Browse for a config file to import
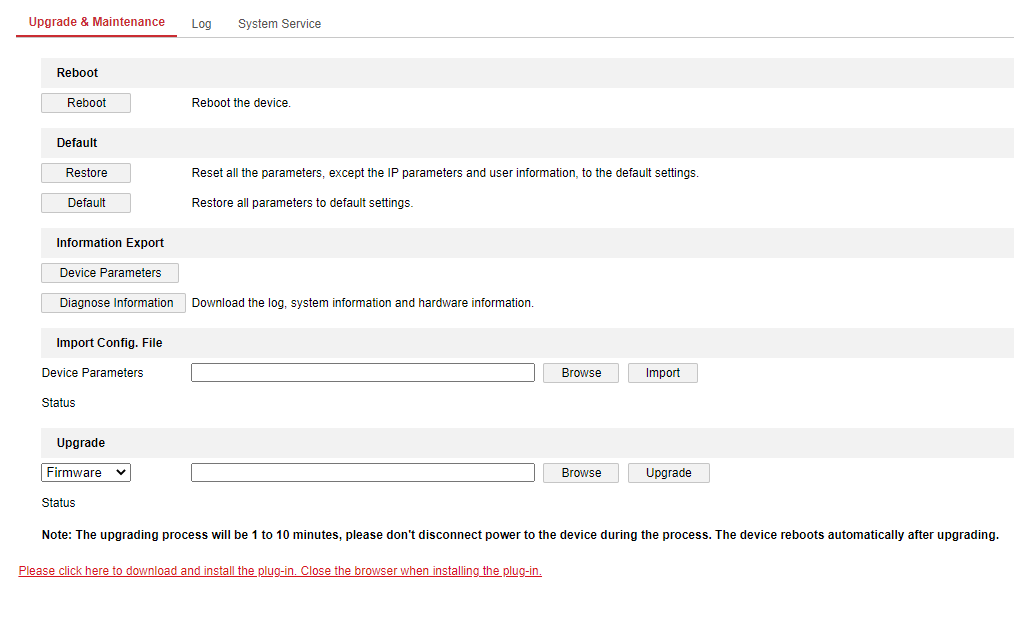Image resolution: width=1014 pixels, height=633 pixels. coord(581,373)
